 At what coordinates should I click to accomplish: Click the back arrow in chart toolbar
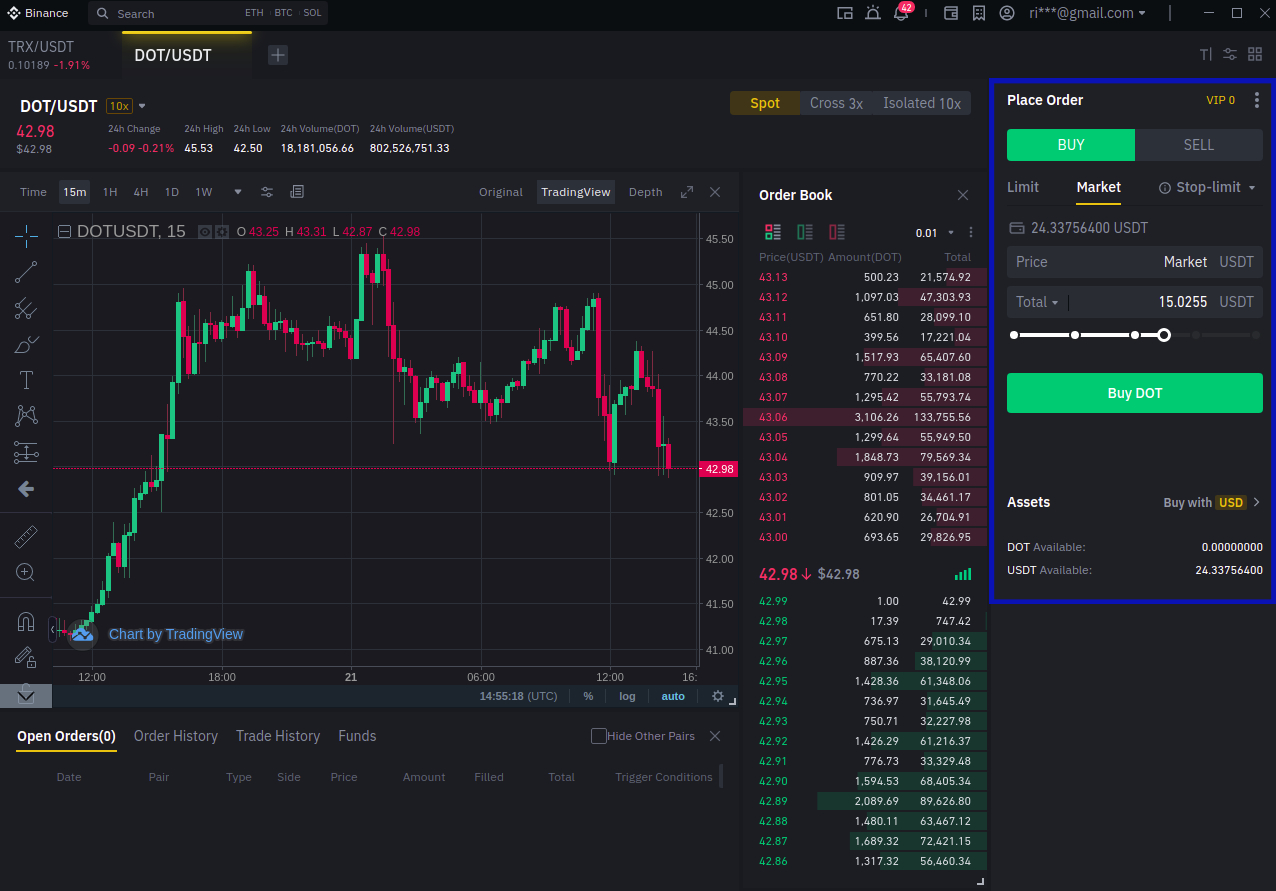26,489
